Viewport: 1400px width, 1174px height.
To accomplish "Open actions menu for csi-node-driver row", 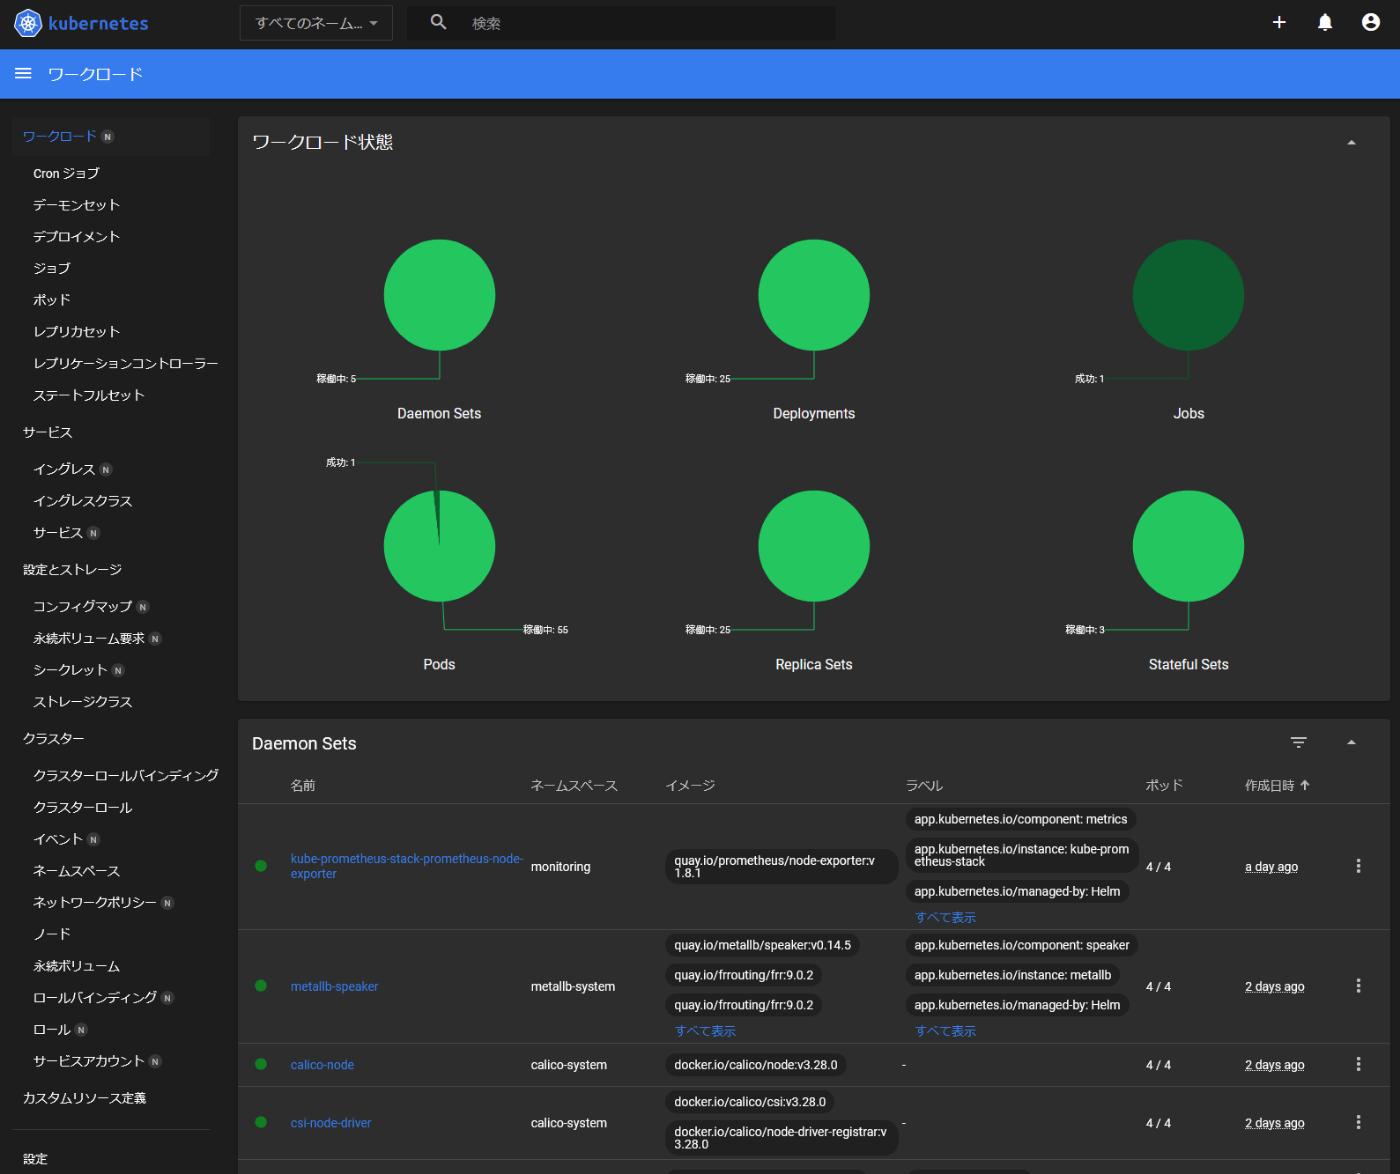I will 1358,1122.
